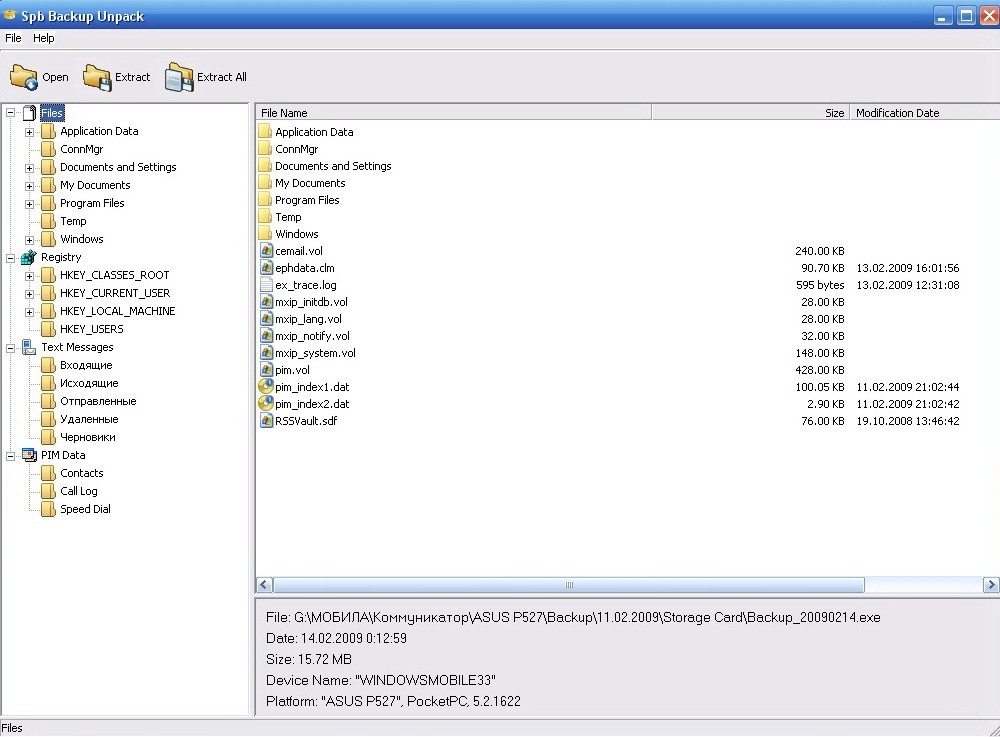1000x737 pixels.
Task: Select the Text Messages phone icon in tree
Action: tap(29, 347)
